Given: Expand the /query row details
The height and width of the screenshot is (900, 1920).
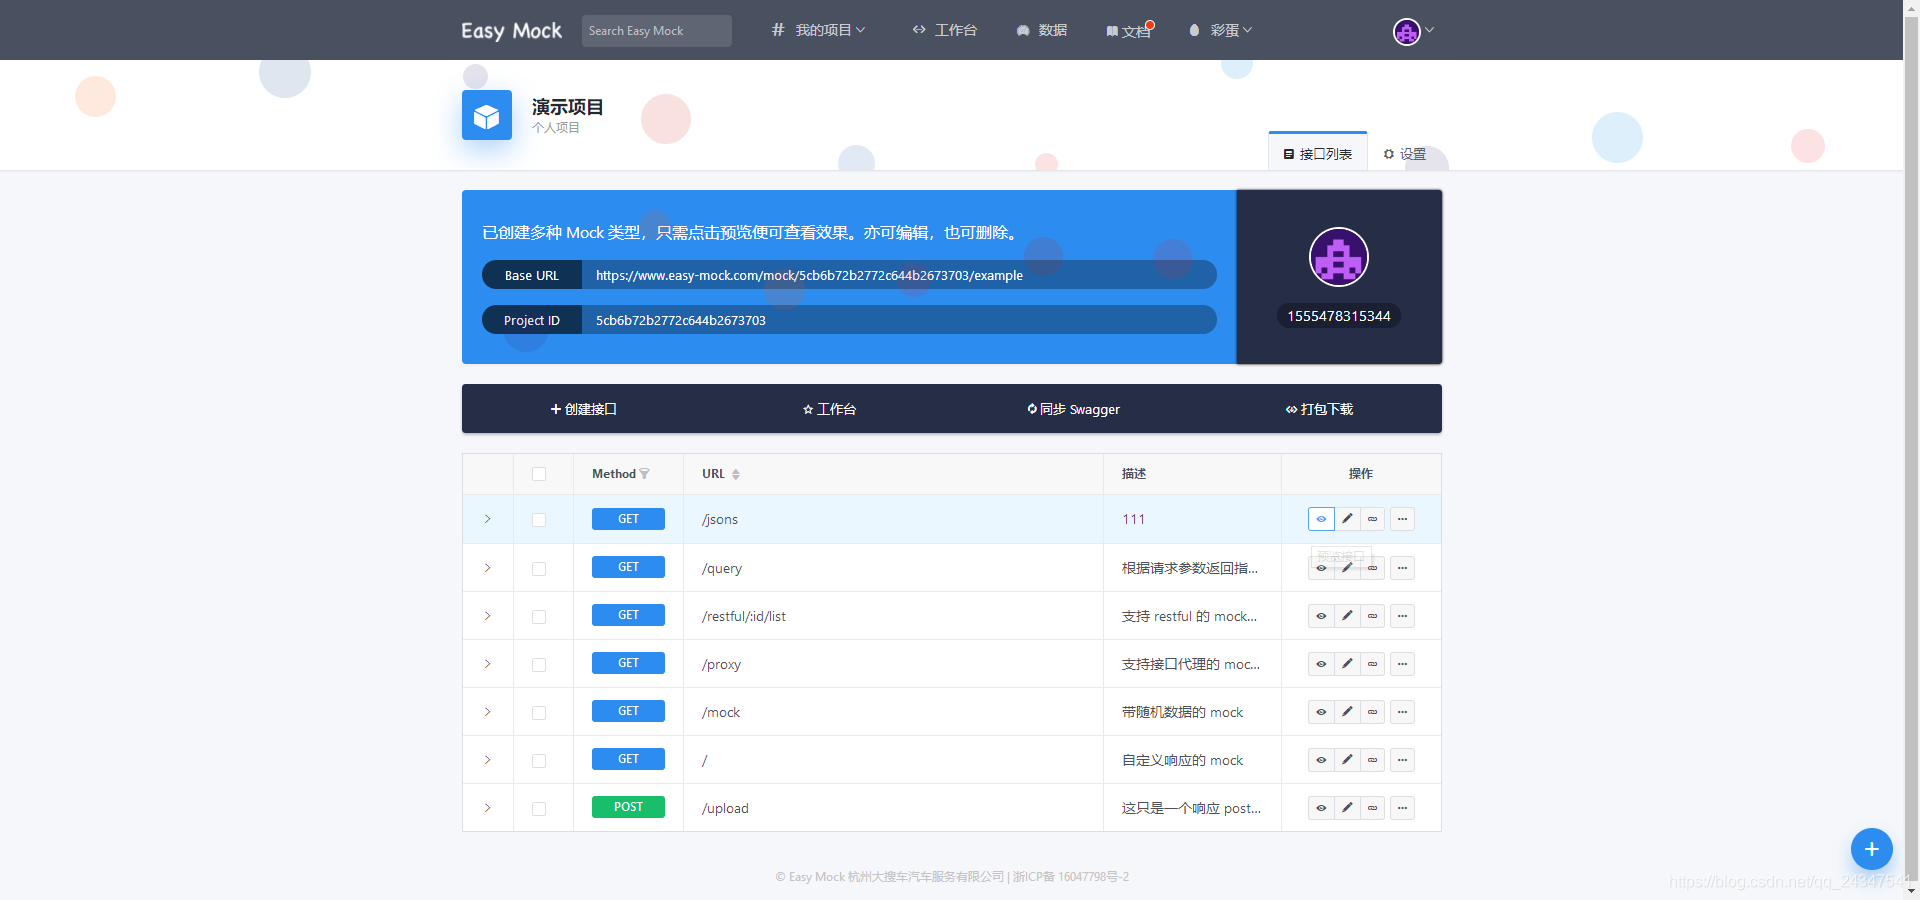Looking at the screenshot, I should [x=488, y=568].
